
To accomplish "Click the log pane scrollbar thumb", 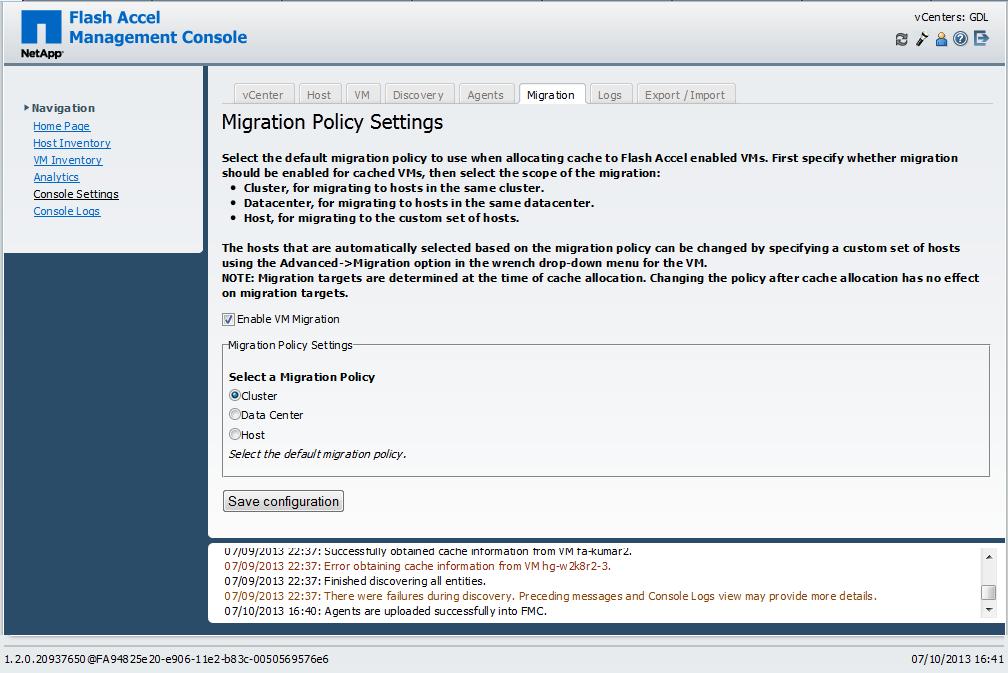I will [x=989, y=592].
